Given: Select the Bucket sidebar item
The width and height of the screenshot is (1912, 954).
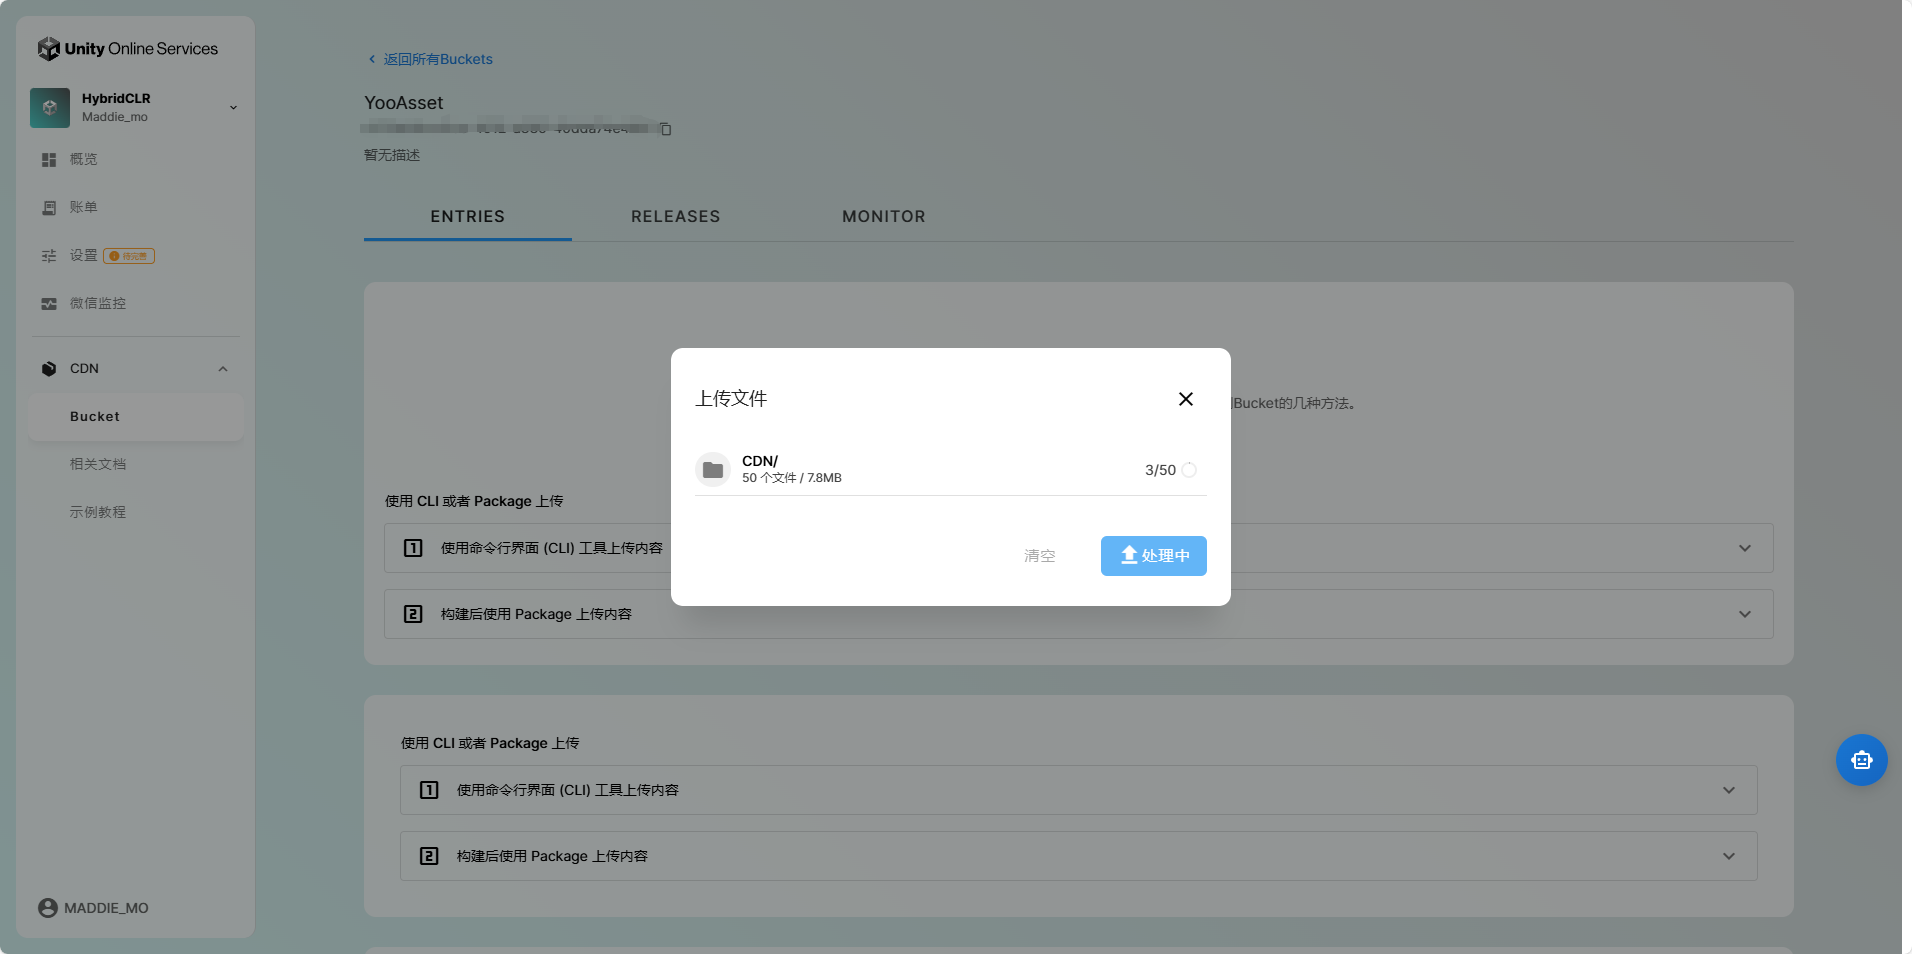Looking at the screenshot, I should click(x=136, y=417).
